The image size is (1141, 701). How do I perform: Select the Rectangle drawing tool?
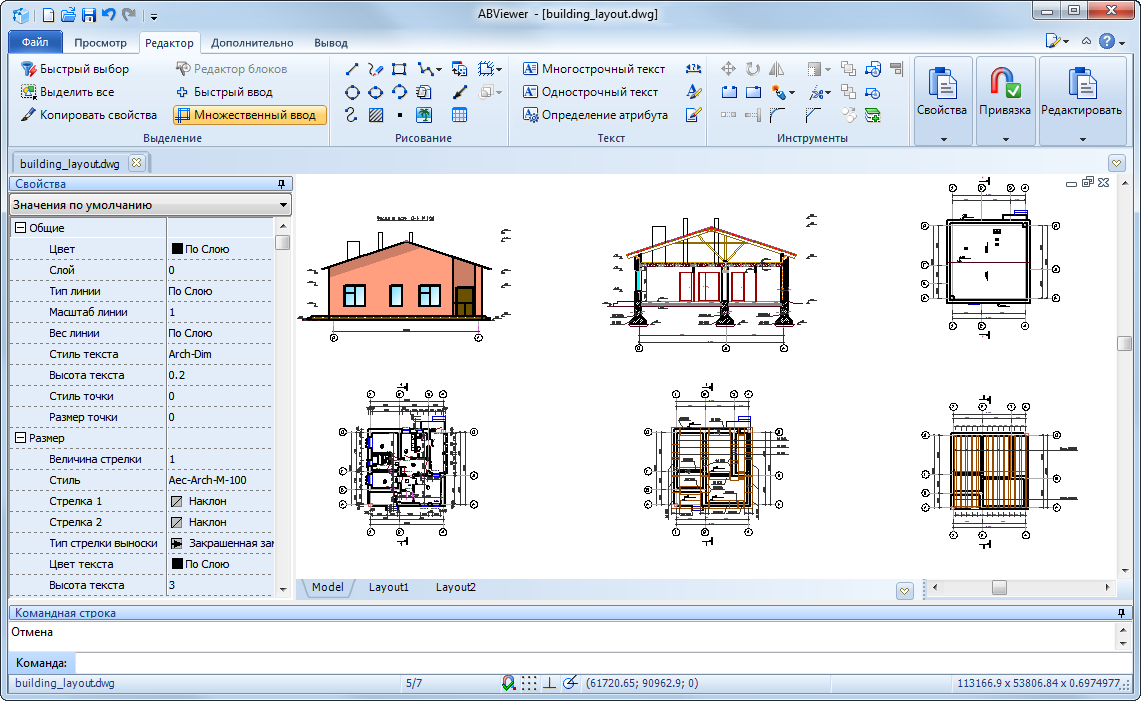coord(399,69)
